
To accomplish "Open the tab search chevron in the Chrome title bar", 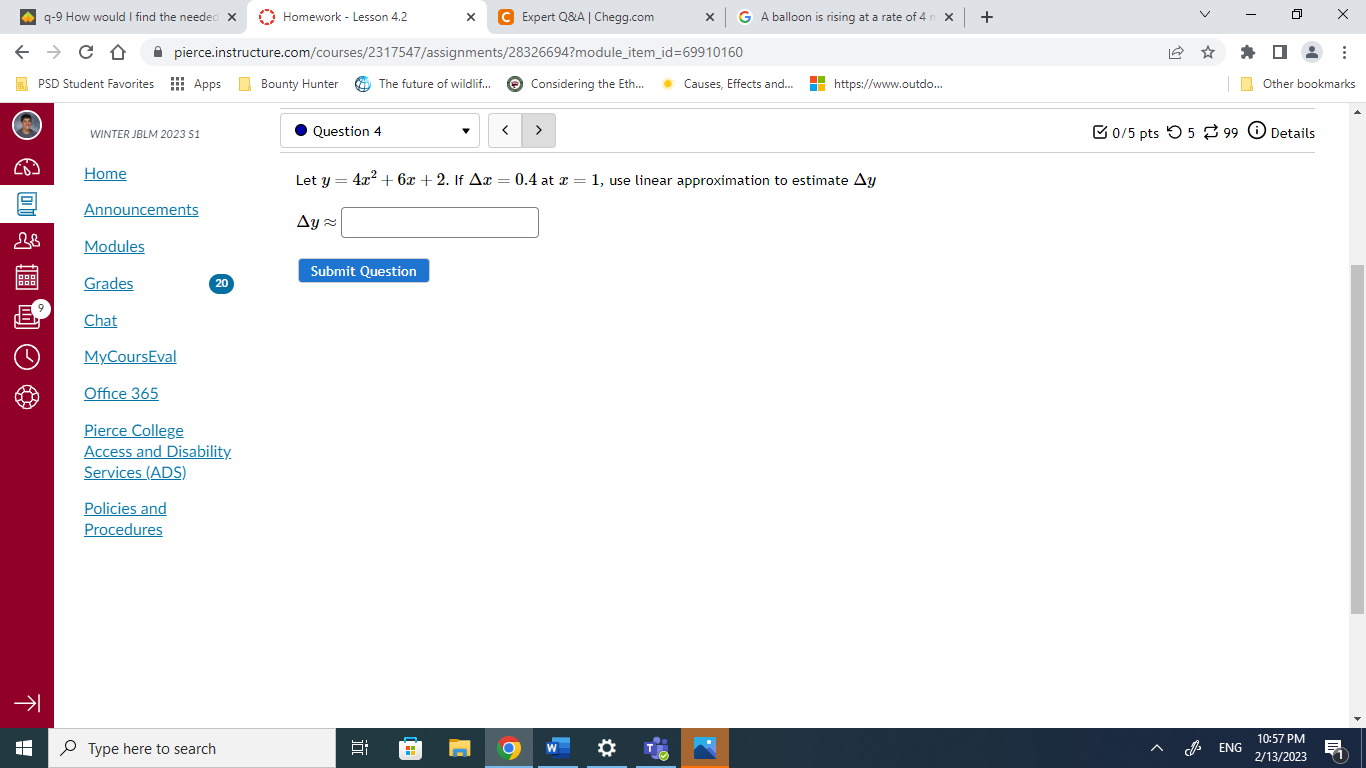I will [x=1205, y=16].
